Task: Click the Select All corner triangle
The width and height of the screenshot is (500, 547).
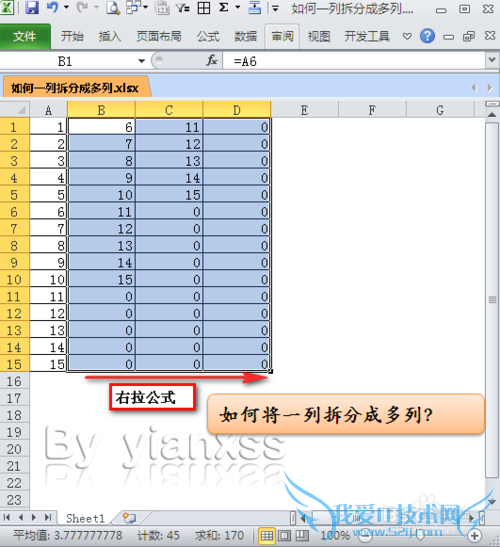Action: tap(15, 110)
